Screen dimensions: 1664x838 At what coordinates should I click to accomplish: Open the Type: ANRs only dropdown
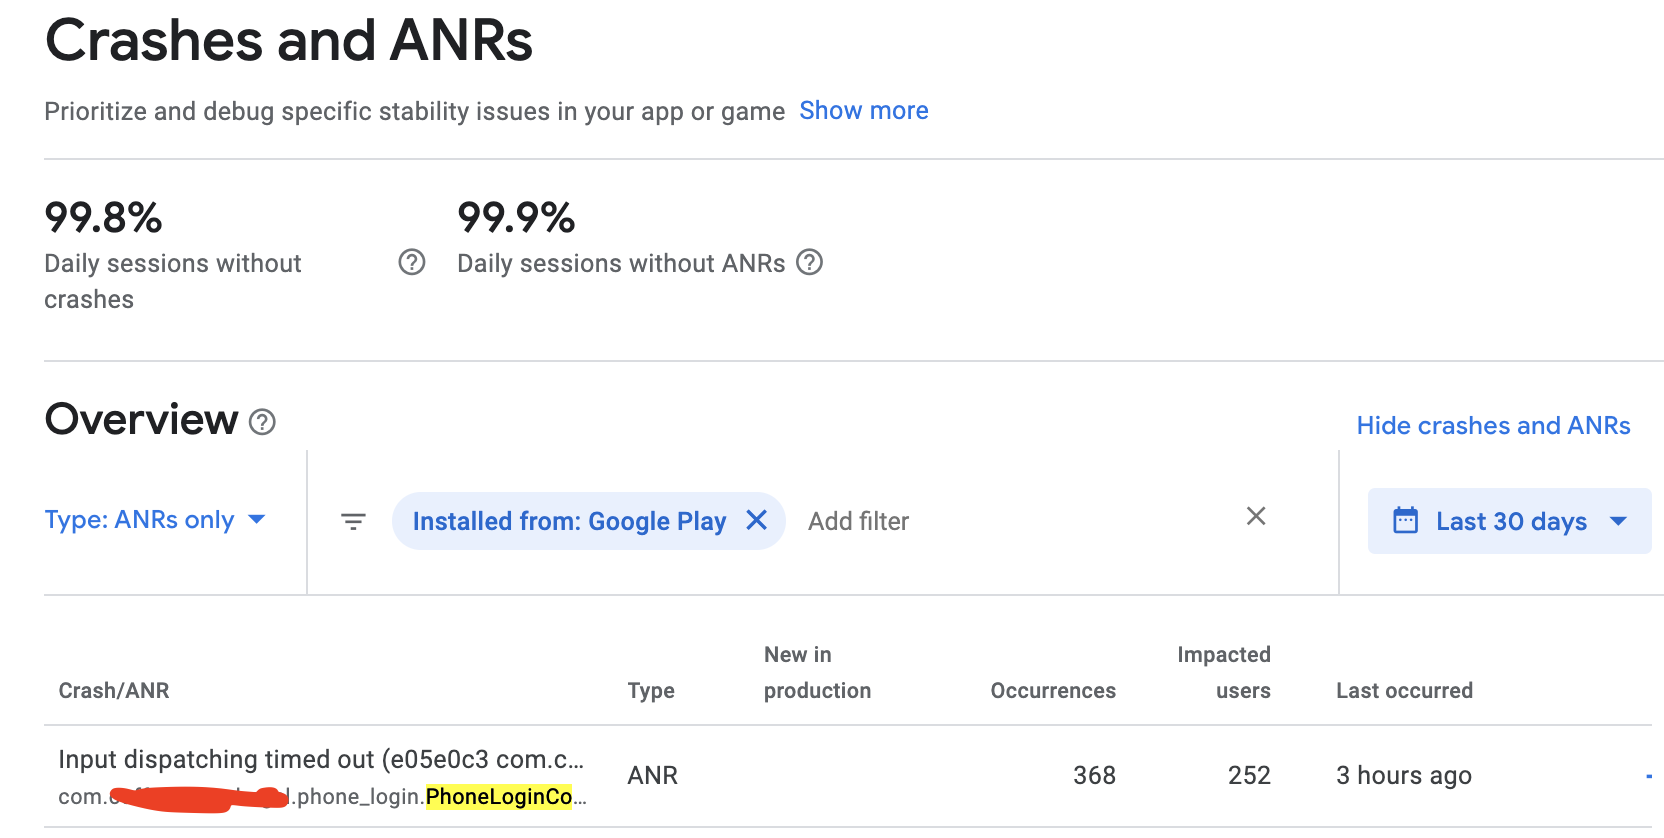coord(155,520)
